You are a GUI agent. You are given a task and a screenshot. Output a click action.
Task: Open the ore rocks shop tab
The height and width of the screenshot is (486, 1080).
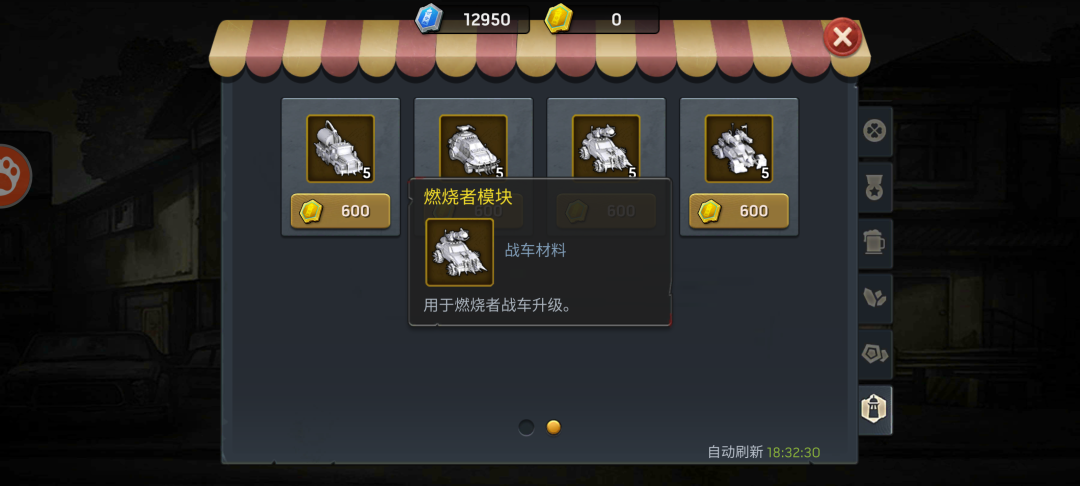pos(875,355)
